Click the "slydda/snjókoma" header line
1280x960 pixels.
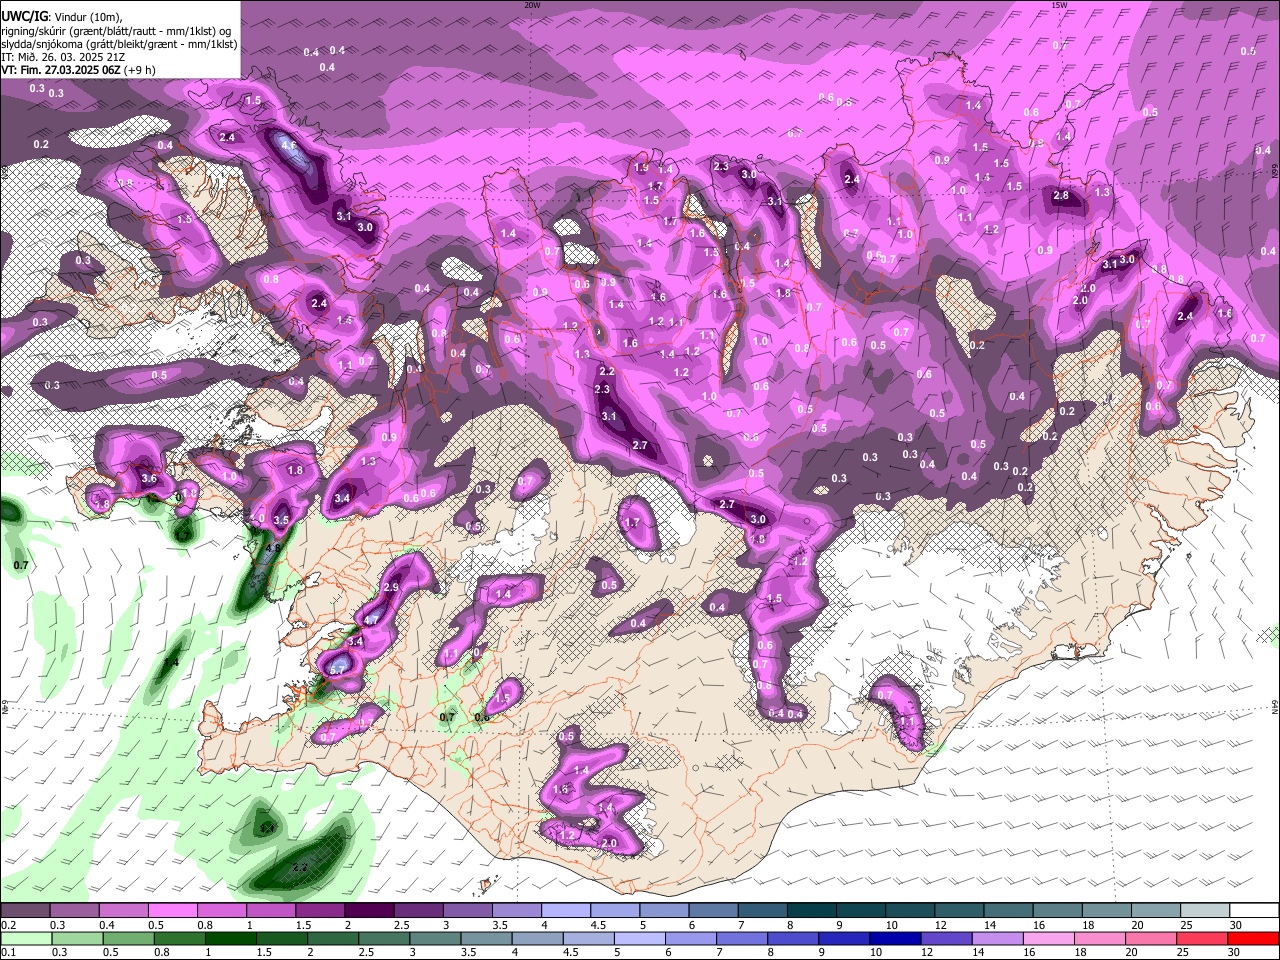coord(119,44)
